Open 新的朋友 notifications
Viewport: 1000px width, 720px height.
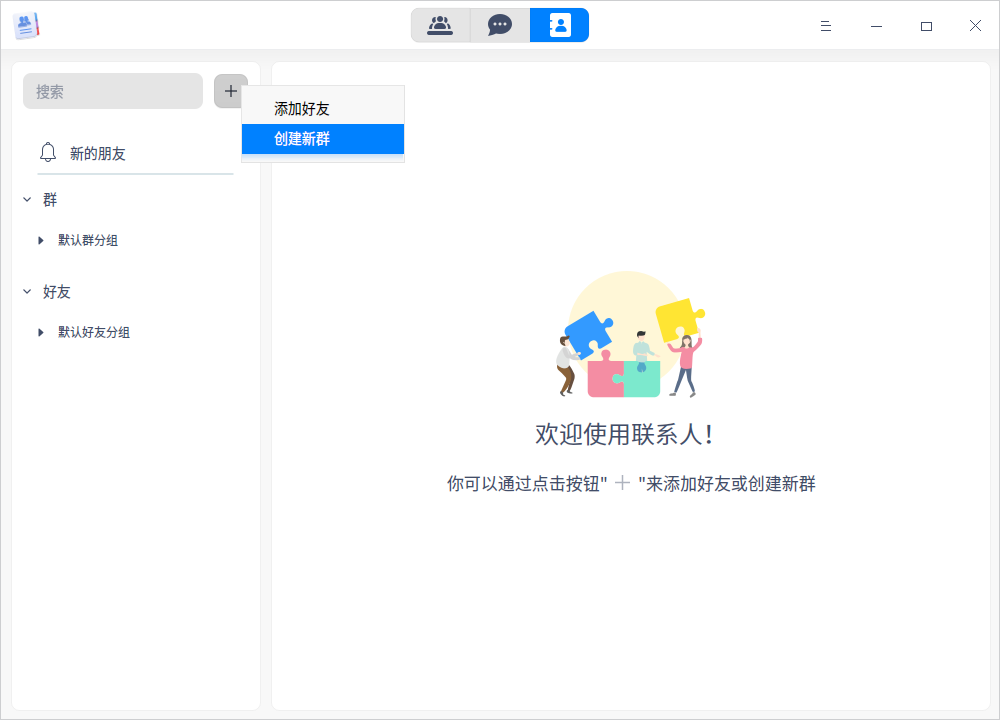[x=135, y=154]
